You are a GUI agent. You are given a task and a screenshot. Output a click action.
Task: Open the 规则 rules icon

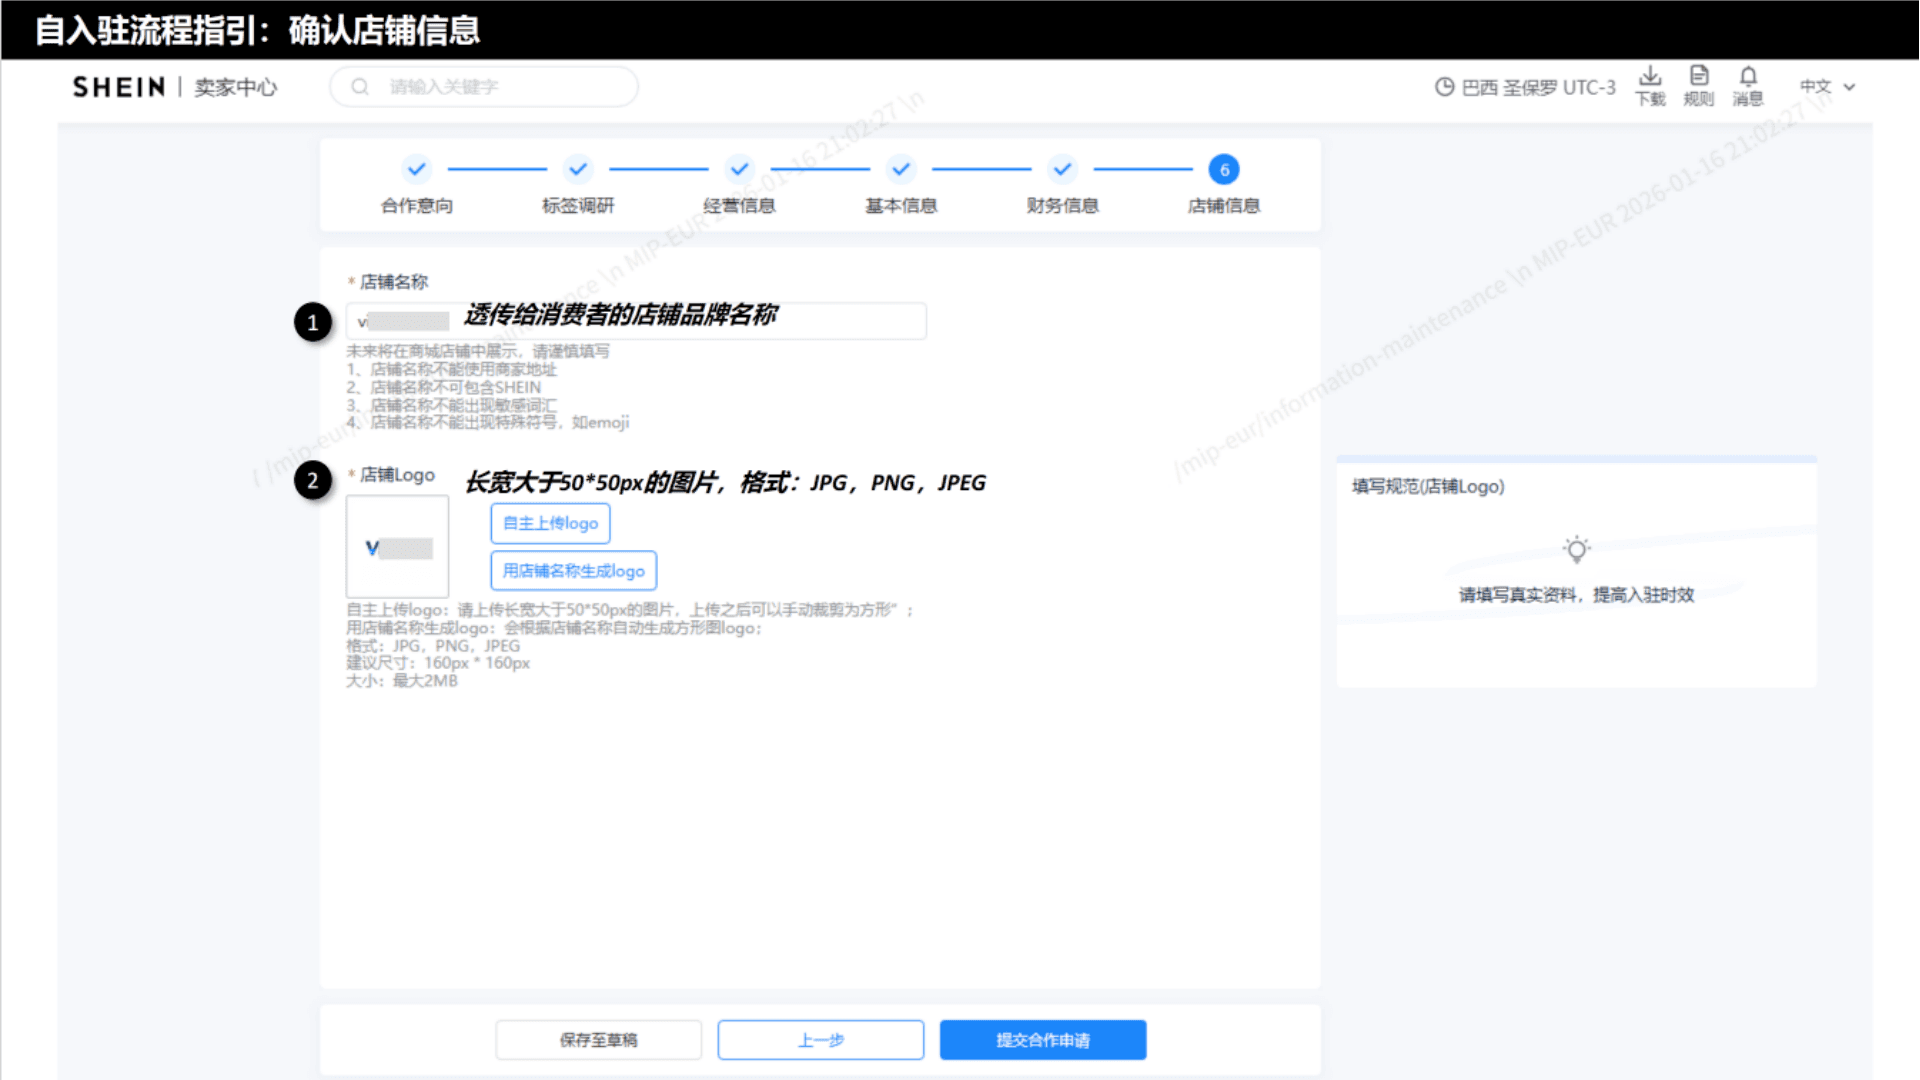[x=1698, y=86]
